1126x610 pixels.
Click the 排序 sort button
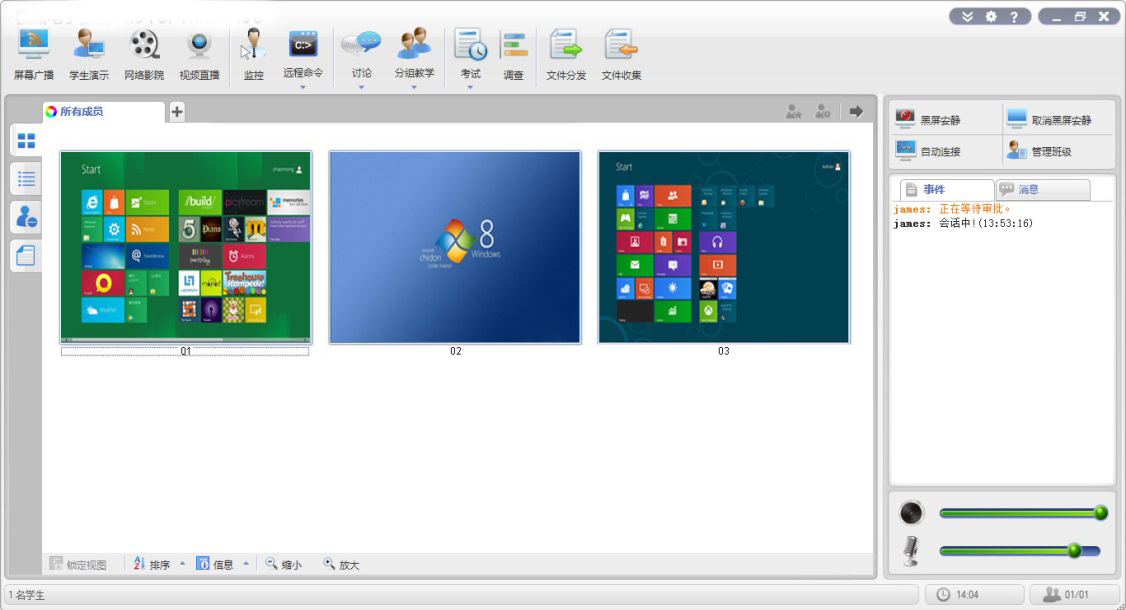tap(152, 565)
